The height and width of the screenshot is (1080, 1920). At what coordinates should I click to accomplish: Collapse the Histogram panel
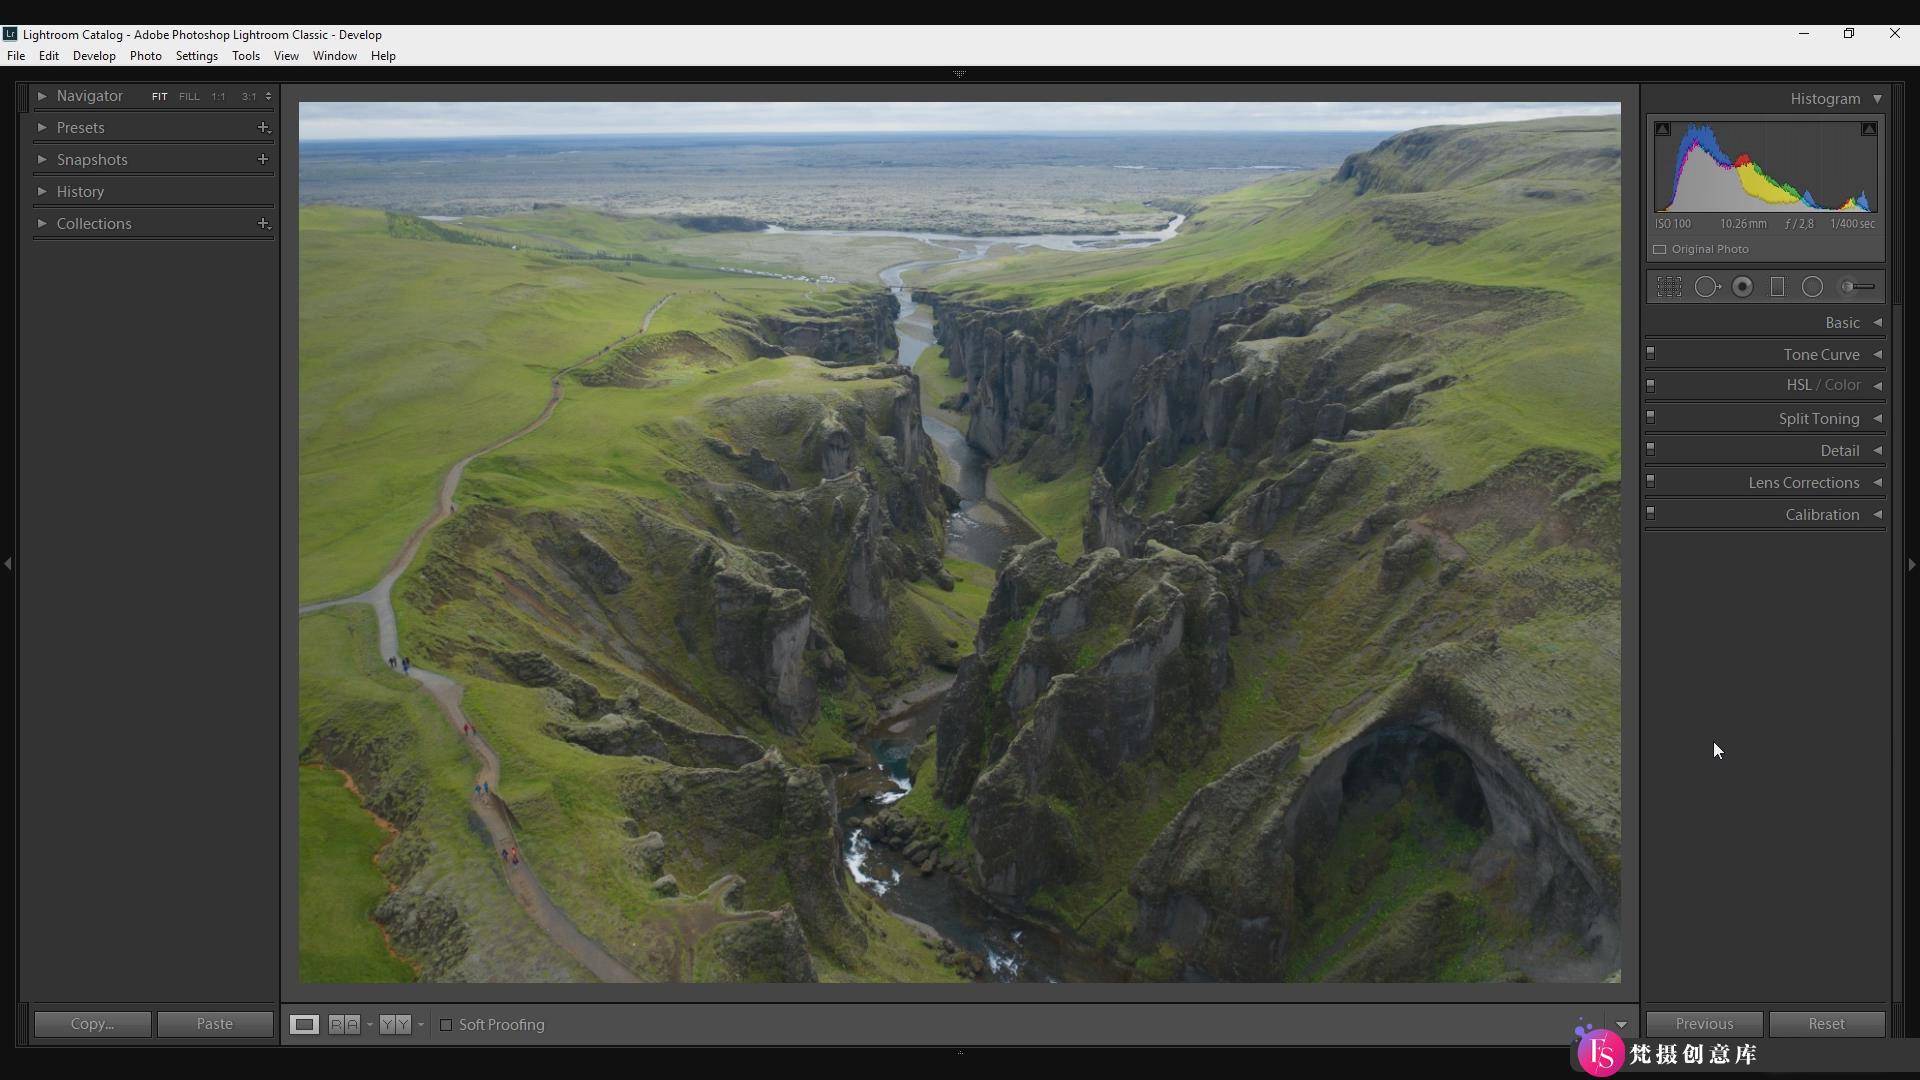(1877, 98)
